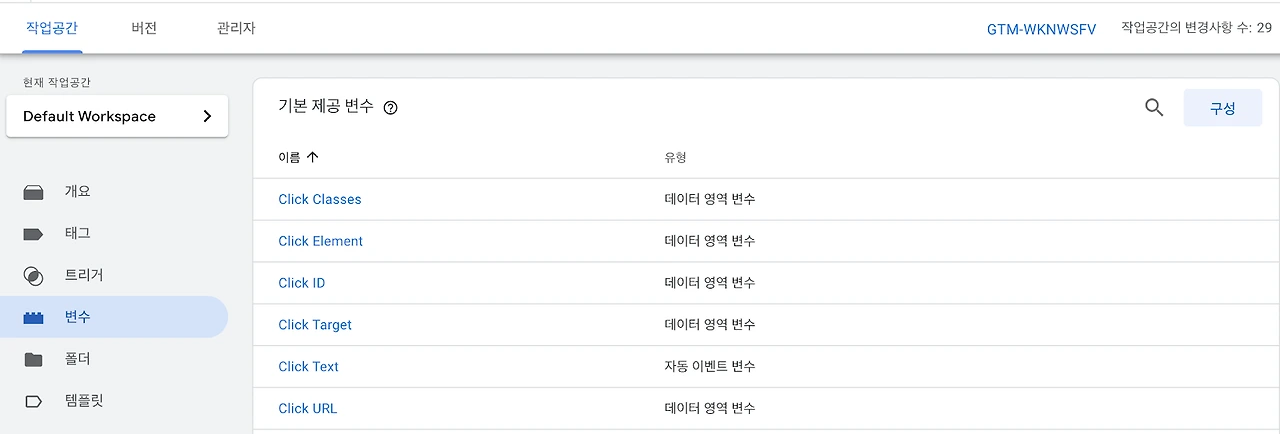The width and height of the screenshot is (1280, 434).
Task: Sort variables by 이름 column arrow
Action: (x=313, y=157)
